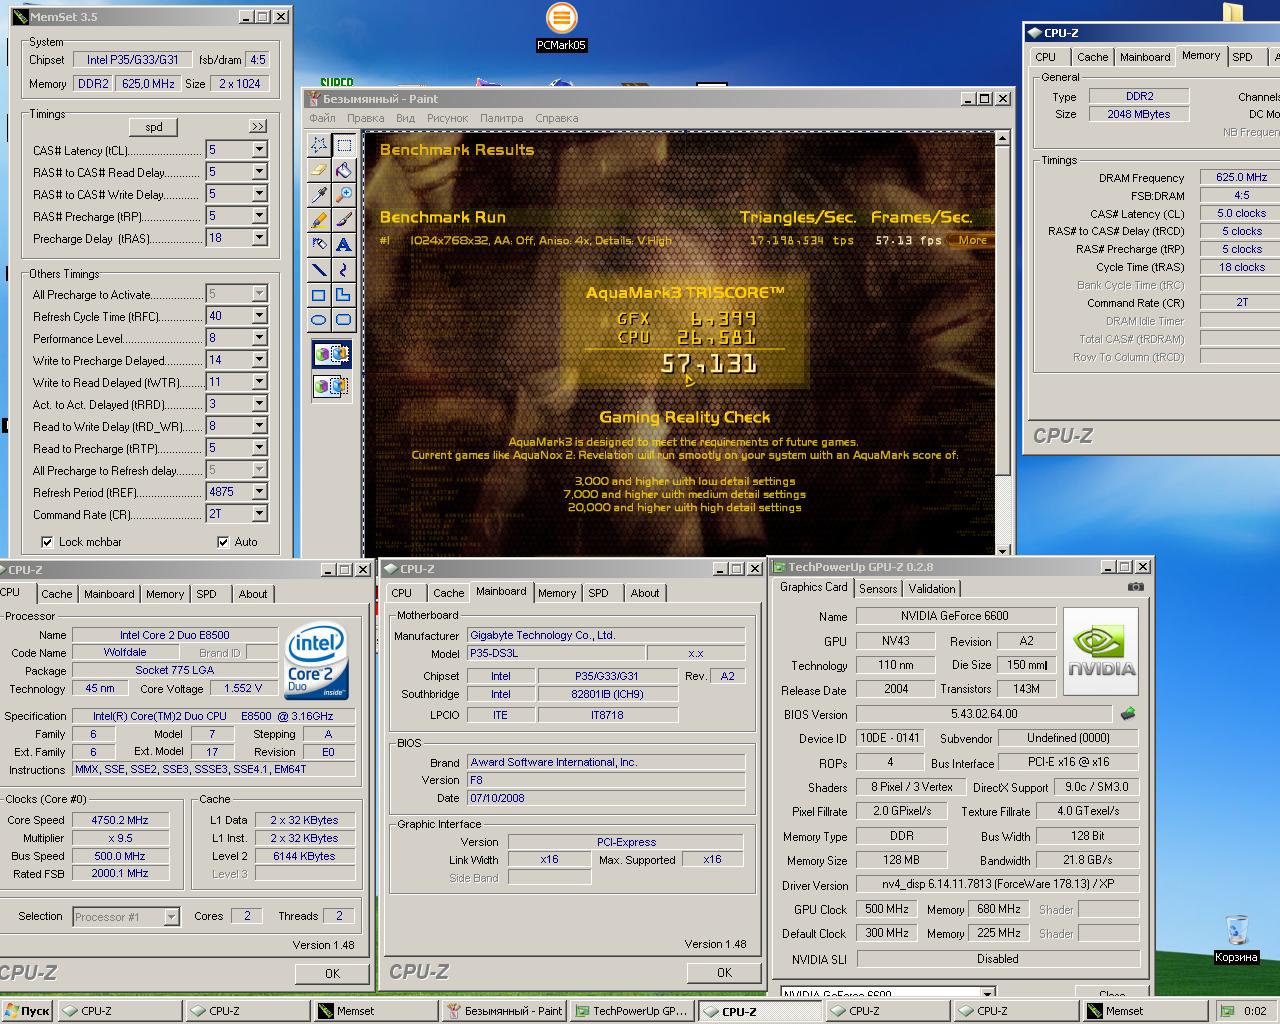The image size is (1280, 1024).
Task: Open the Корзина recycle bin icon
Action: tap(1236, 939)
